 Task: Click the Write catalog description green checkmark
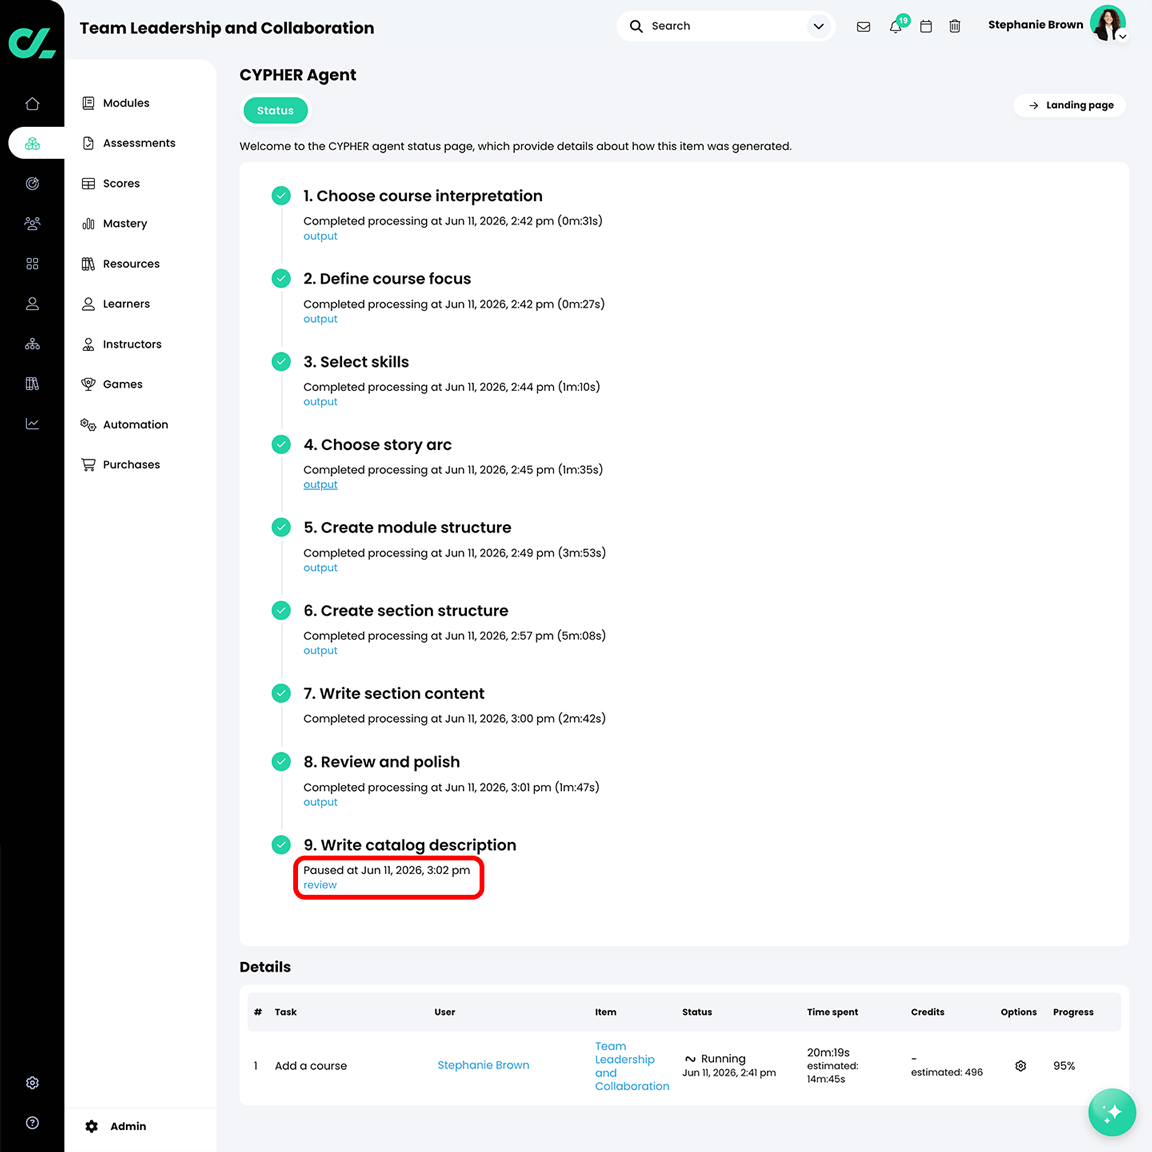pyautogui.click(x=281, y=845)
